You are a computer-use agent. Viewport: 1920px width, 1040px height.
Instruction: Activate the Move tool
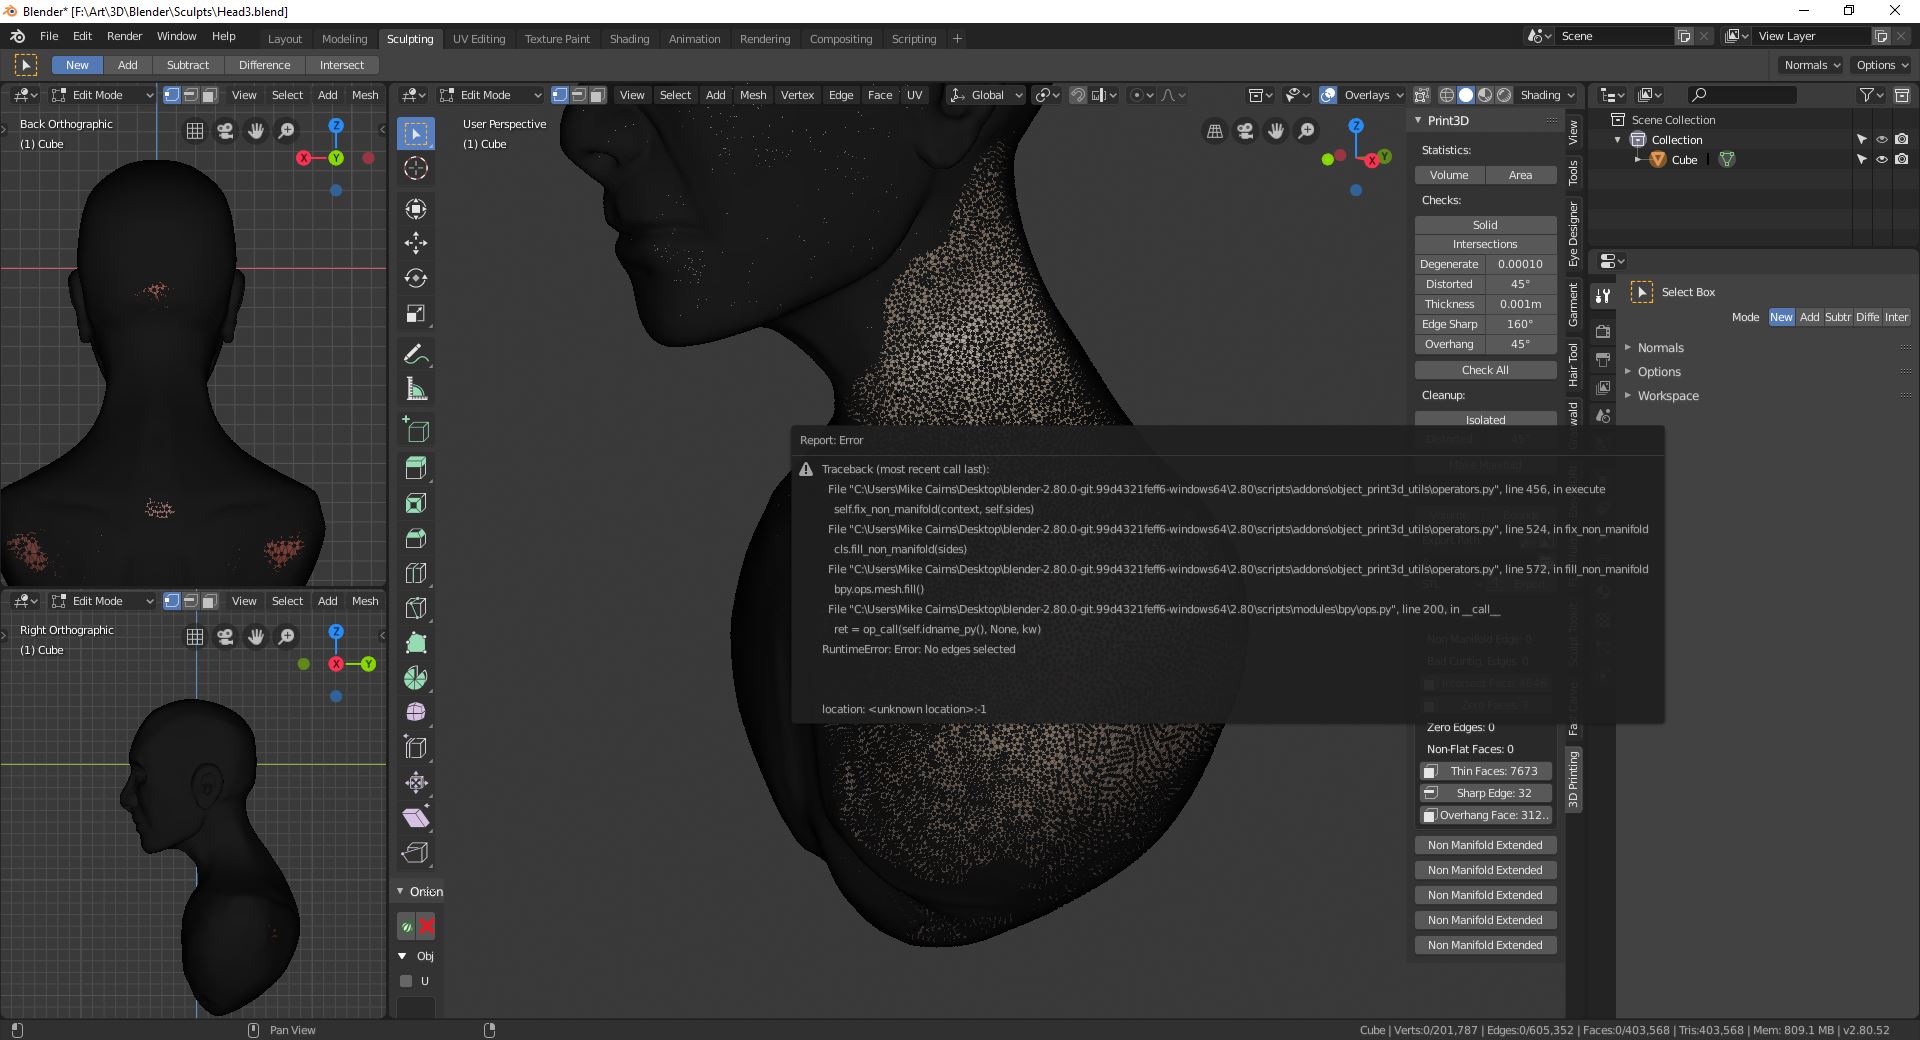tap(416, 243)
